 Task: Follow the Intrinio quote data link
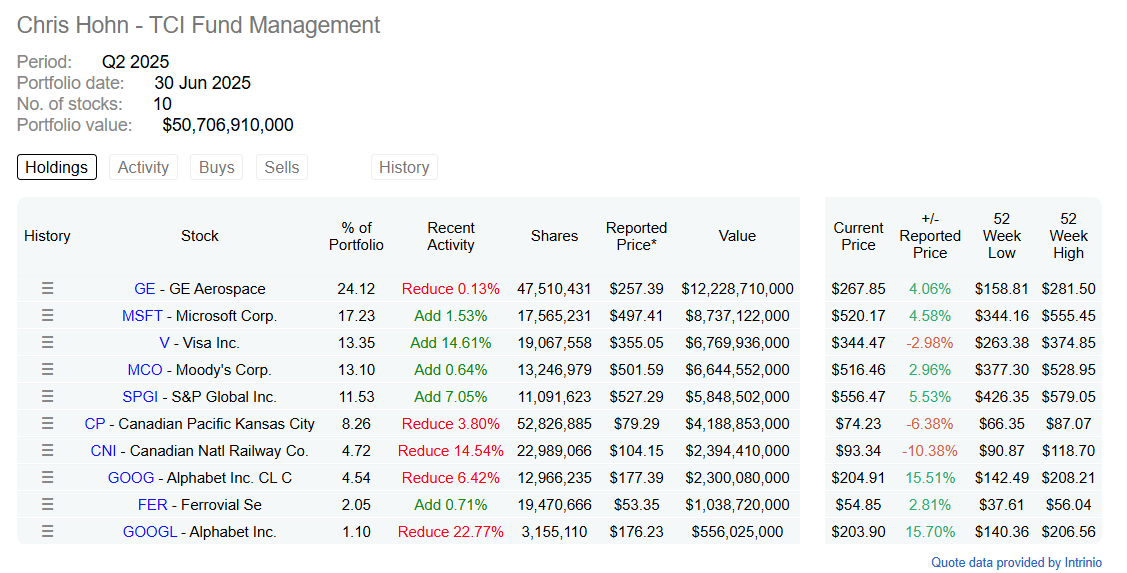pos(1016,562)
